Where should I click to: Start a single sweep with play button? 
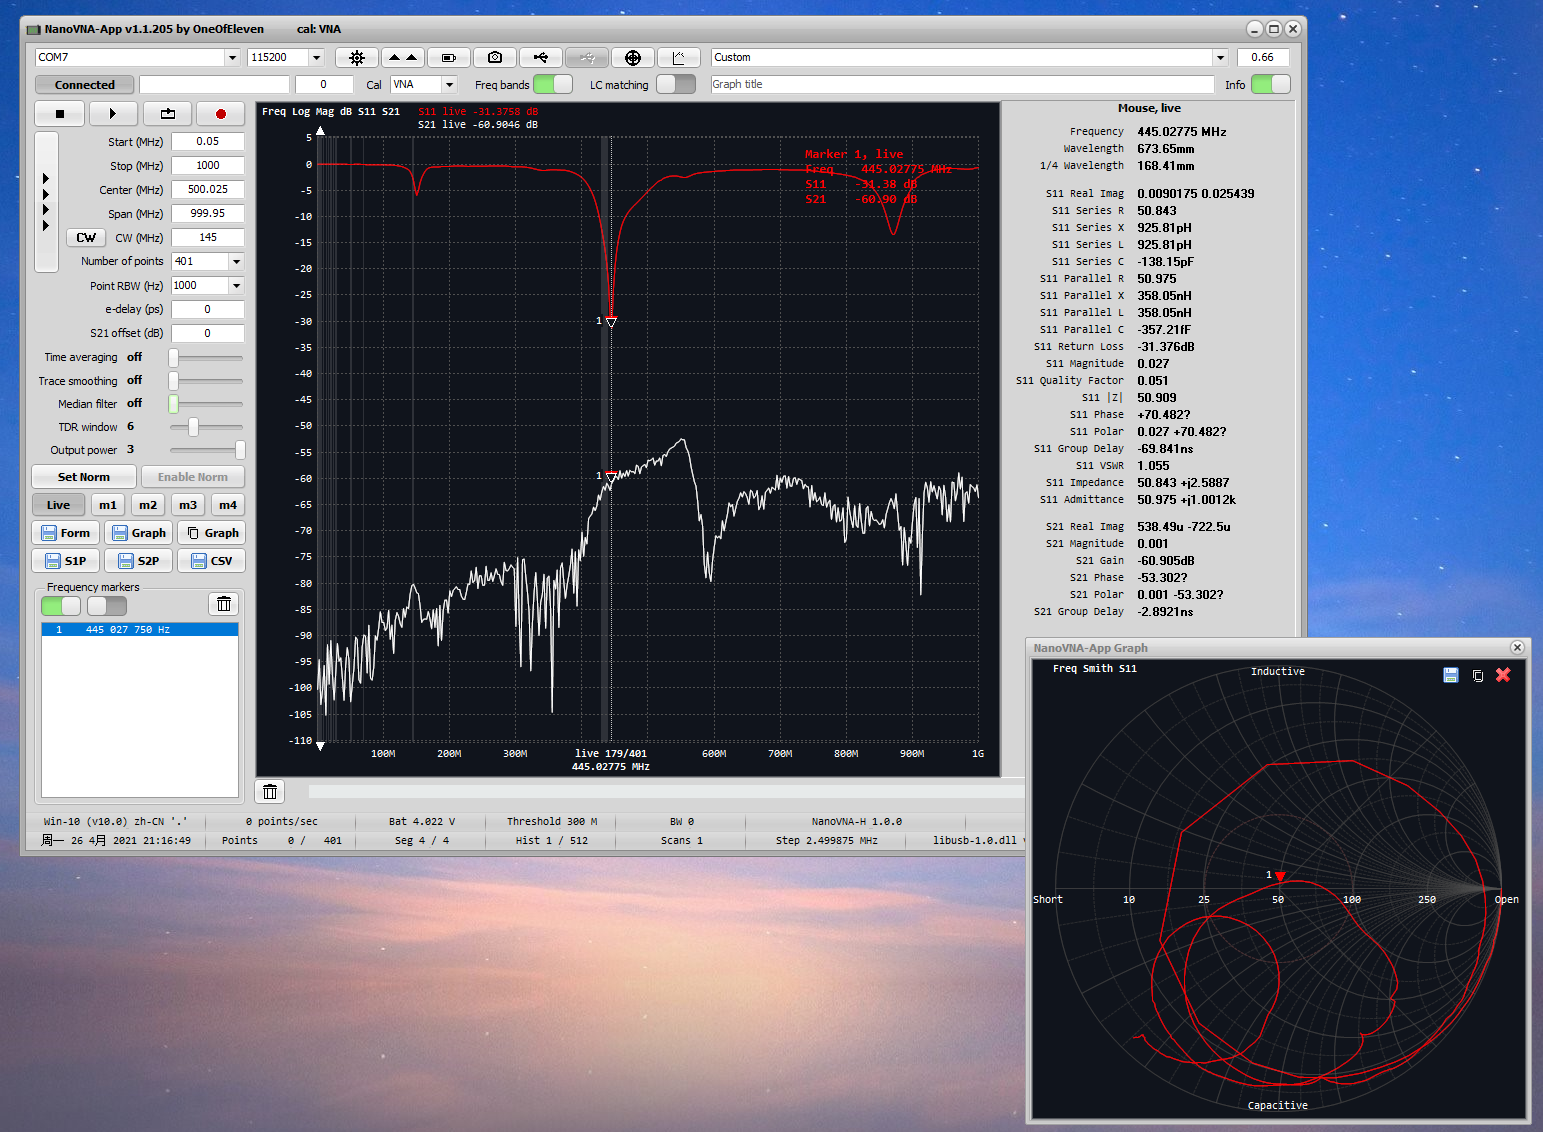[113, 114]
